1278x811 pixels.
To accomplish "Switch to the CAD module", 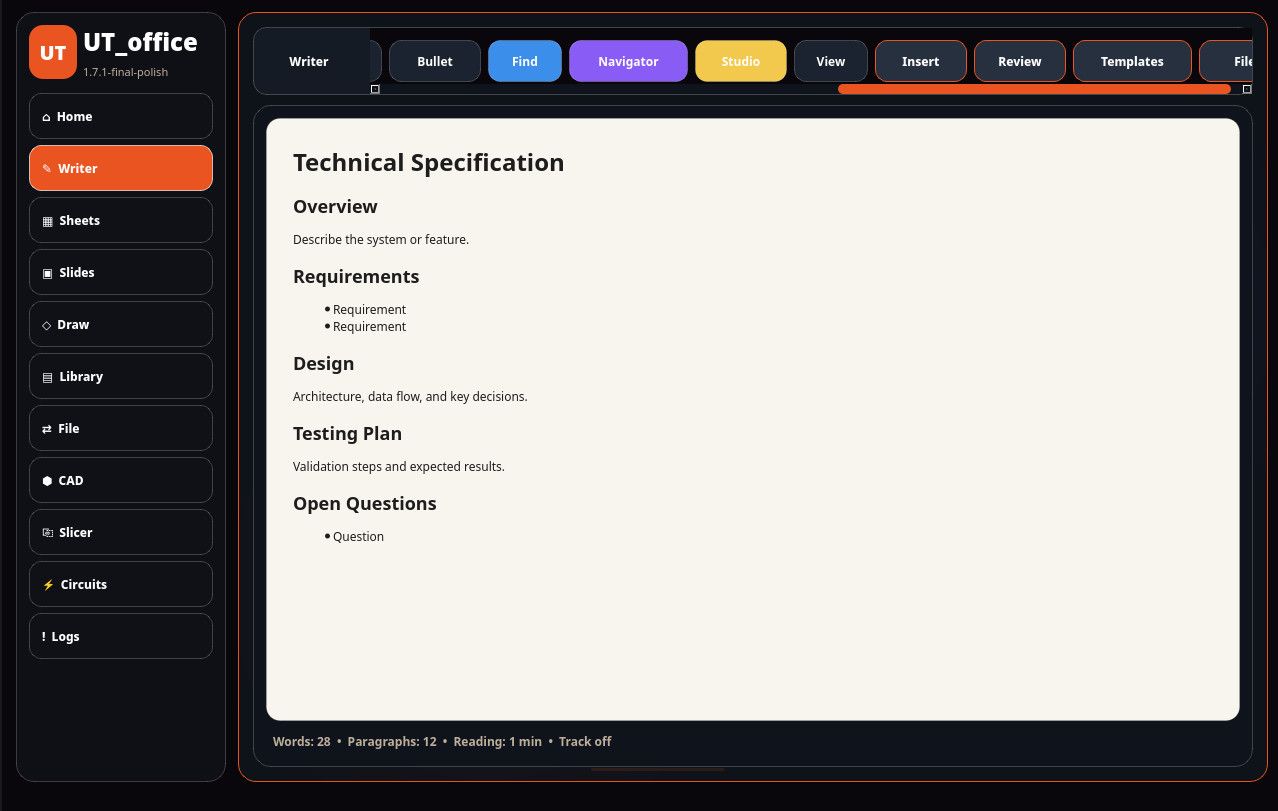I will (x=121, y=480).
